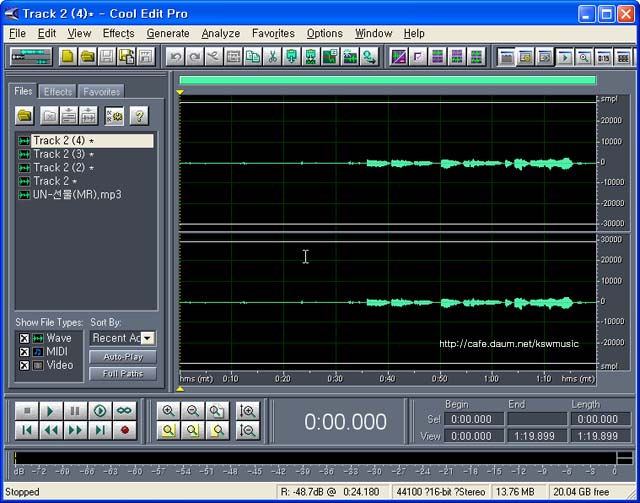Click the '44100 ?16-bit ?Stereo' status entry
The image size is (640, 503).
tap(441, 492)
